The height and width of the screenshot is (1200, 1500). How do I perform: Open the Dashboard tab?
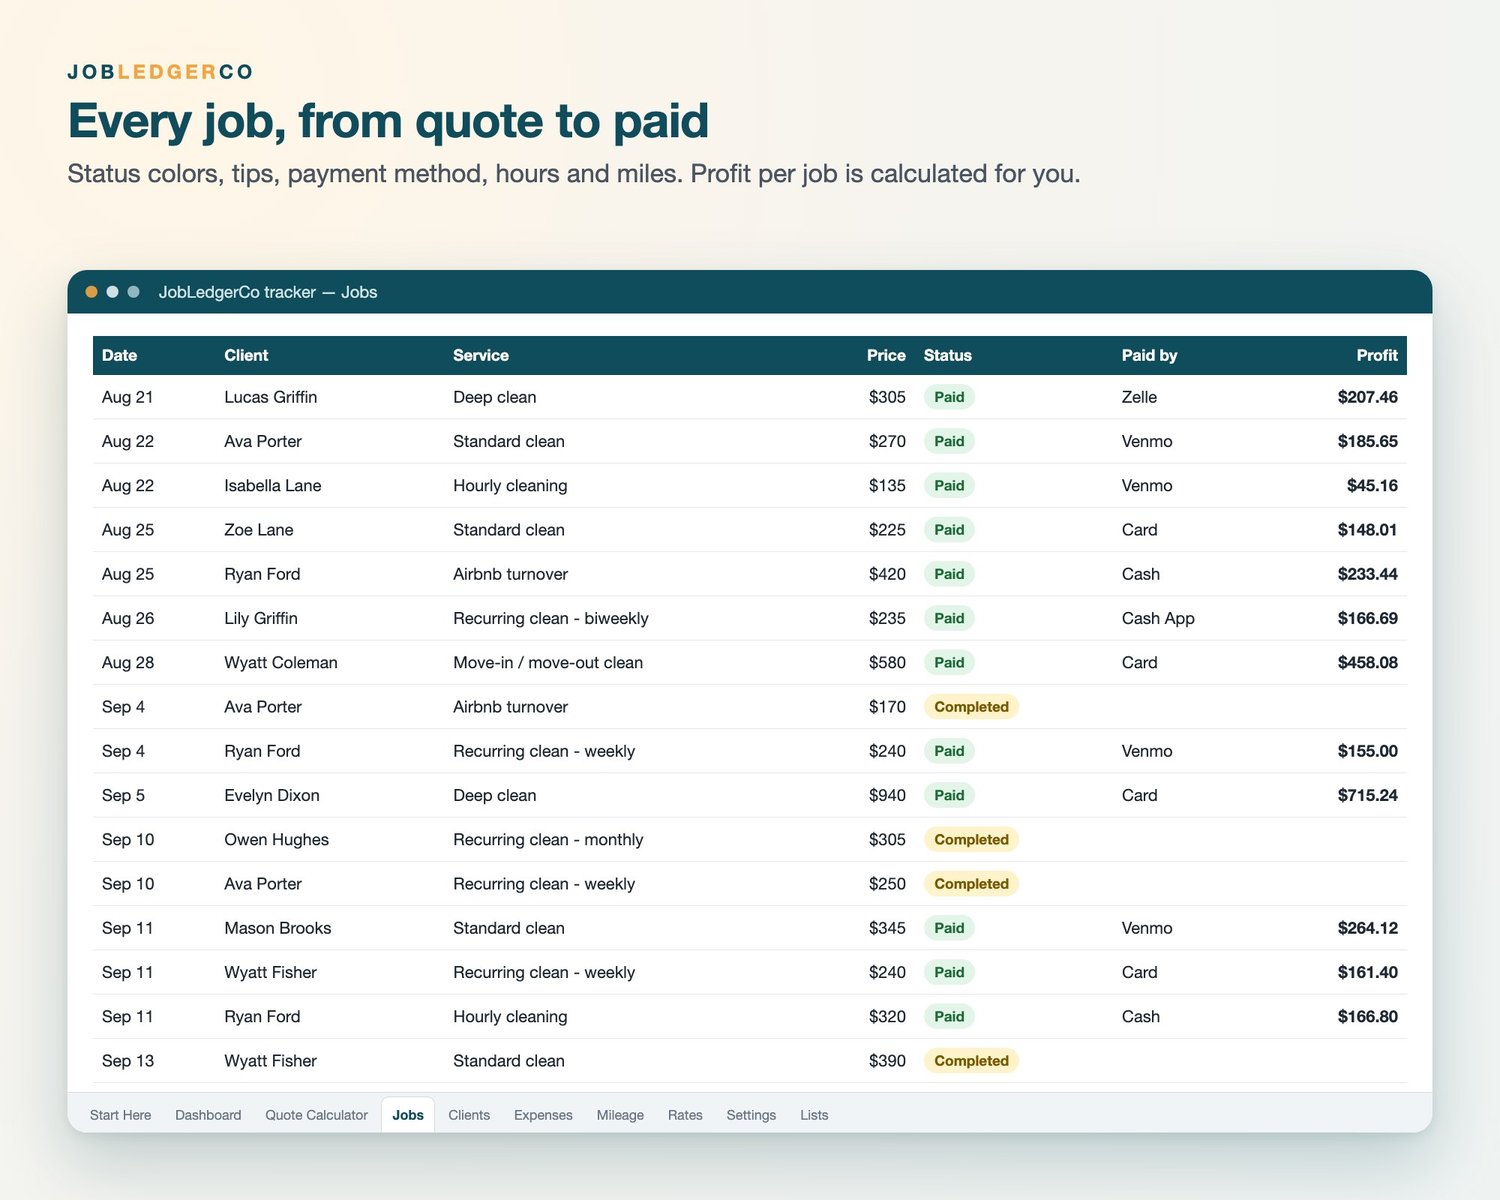(x=208, y=1115)
